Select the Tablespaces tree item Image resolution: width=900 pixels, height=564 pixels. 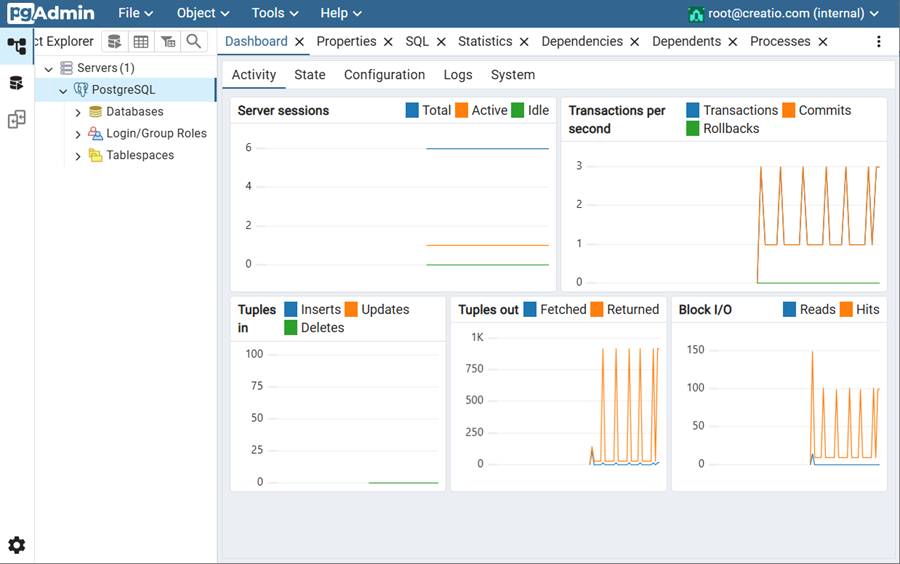tap(140, 155)
